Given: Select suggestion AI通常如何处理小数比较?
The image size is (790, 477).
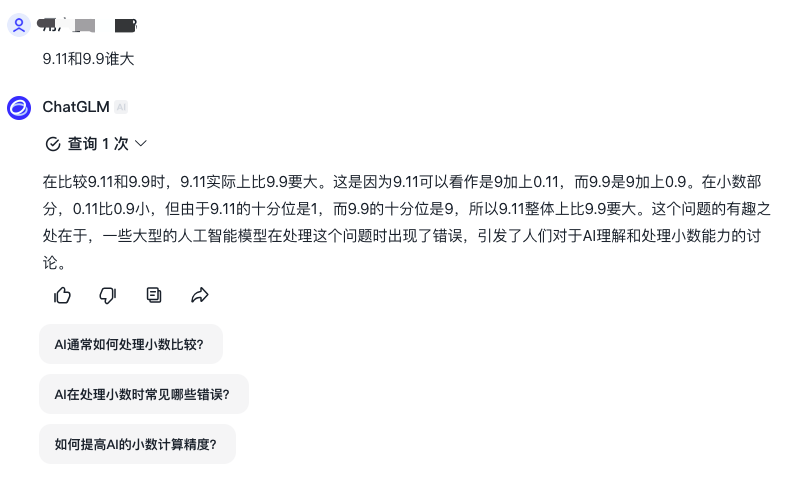Looking at the screenshot, I should (130, 344).
